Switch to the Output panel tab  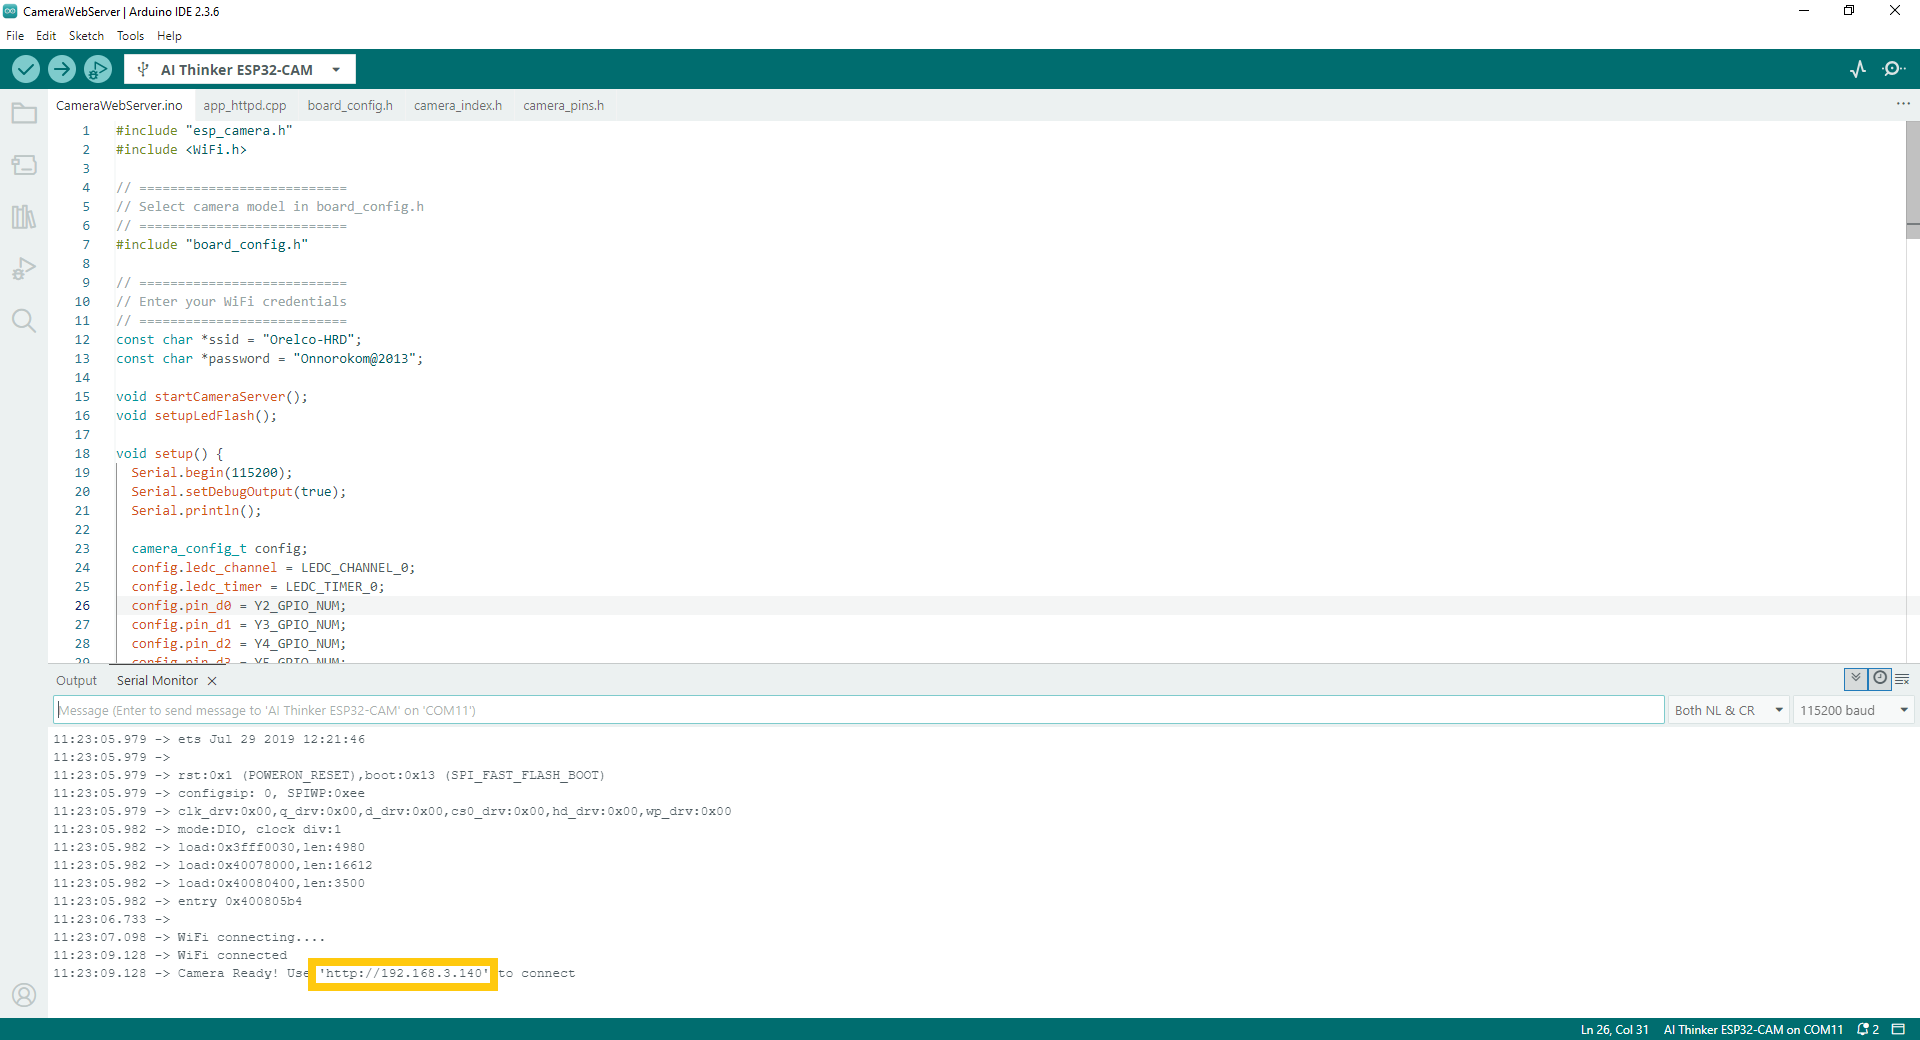click(76, 681)
